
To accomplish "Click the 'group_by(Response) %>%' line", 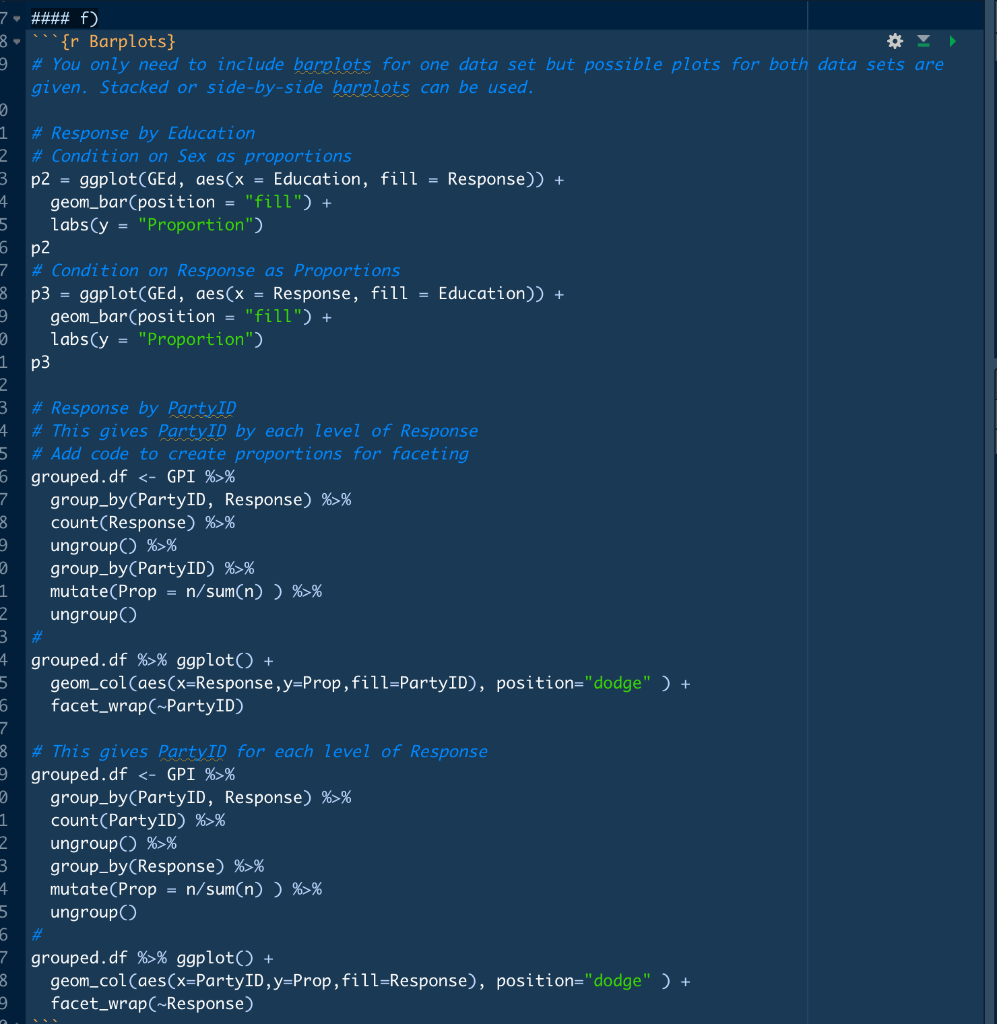I will point(157,867).
